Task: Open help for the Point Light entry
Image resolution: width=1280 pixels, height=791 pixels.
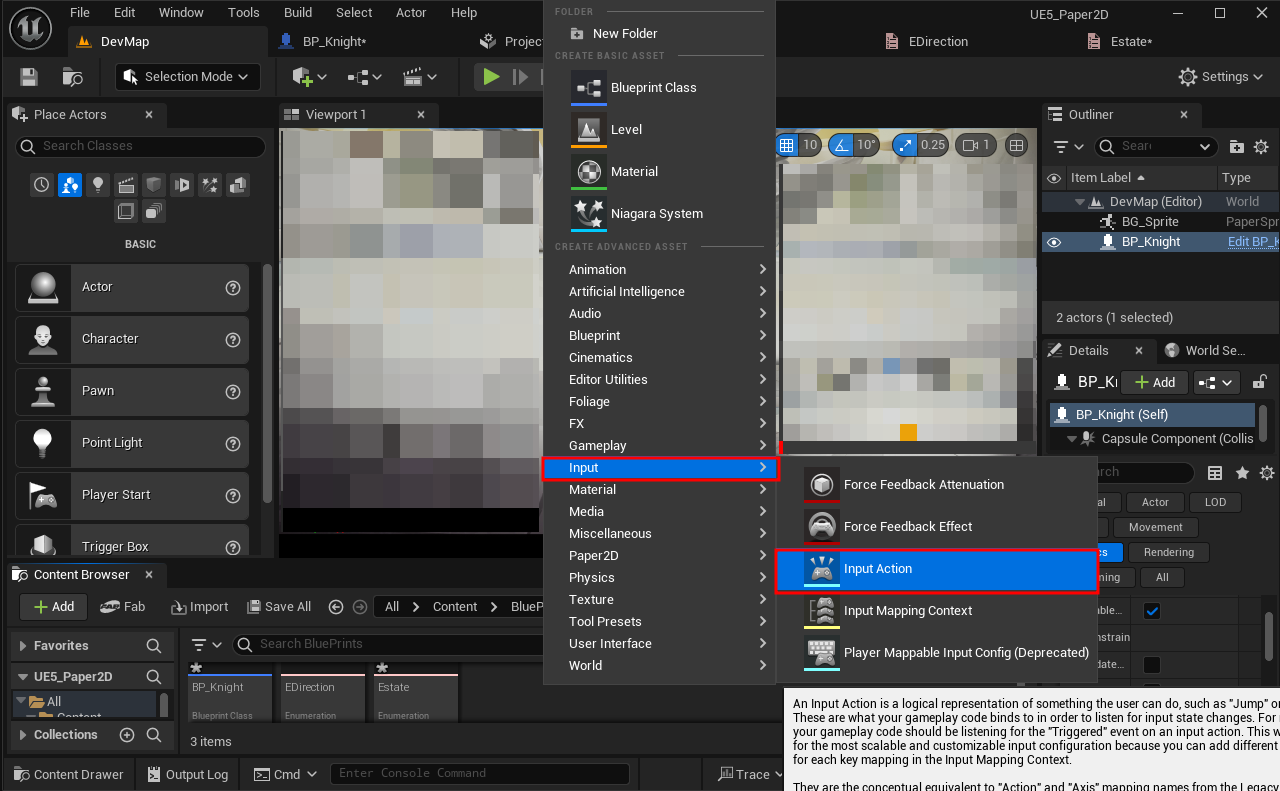Action: click(x=233, y=443)
